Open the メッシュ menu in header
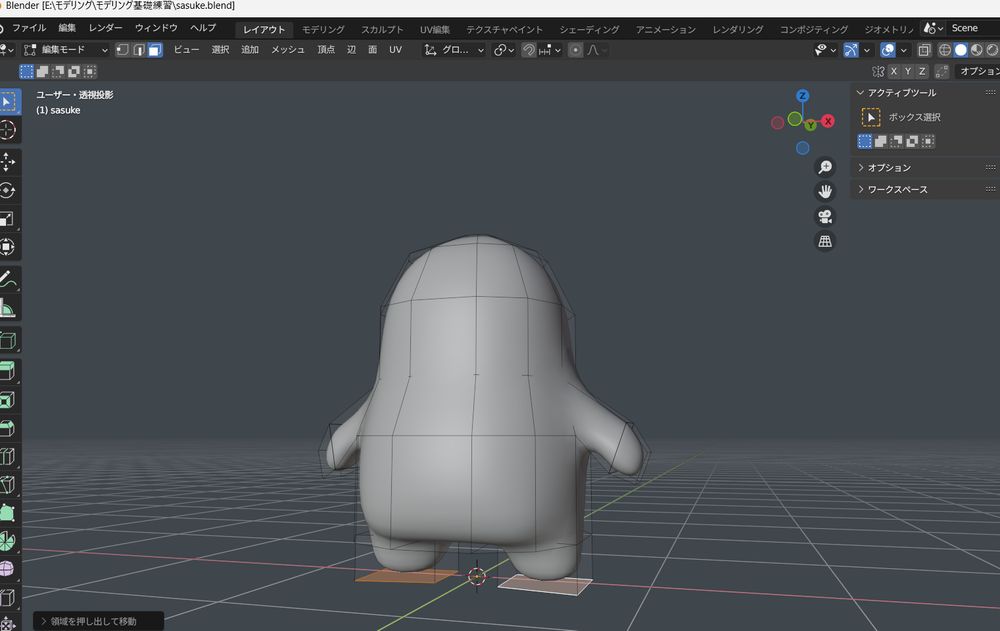The image size is (1000, 631). (288, 50)
